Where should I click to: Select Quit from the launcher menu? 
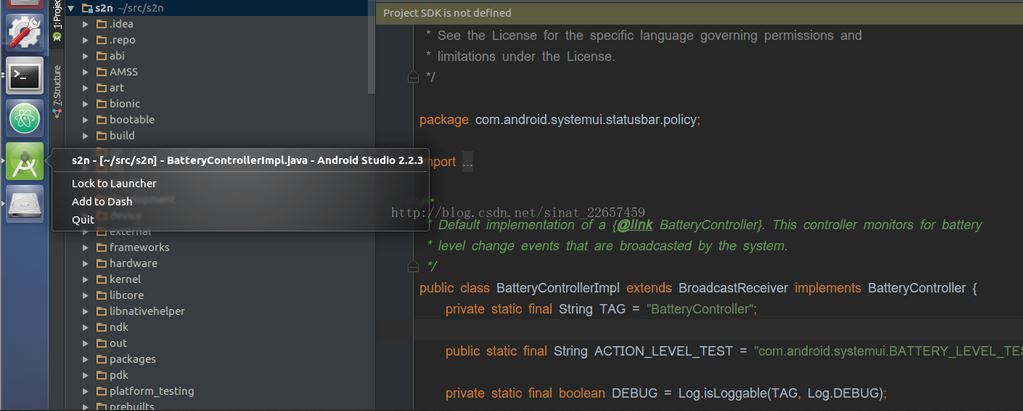83,220
